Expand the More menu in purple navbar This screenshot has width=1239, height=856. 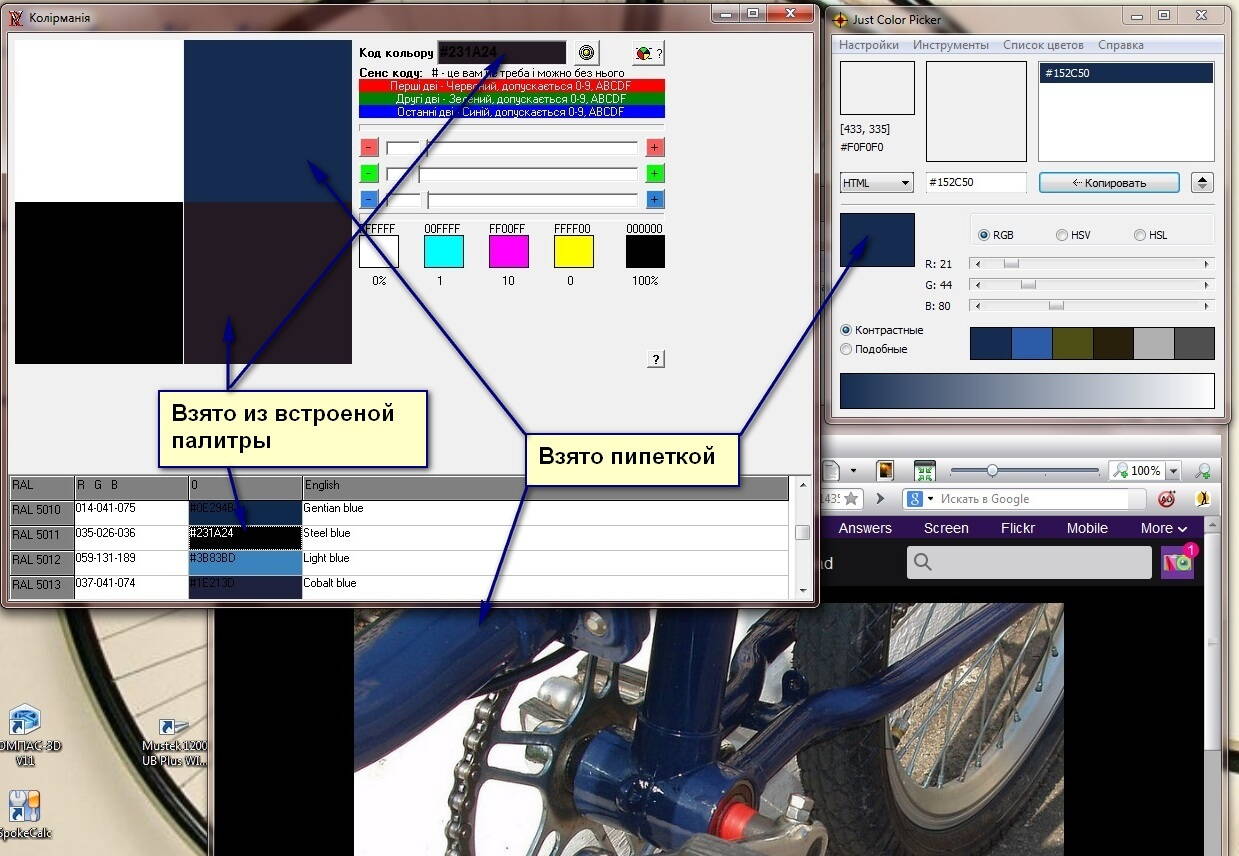(1164, 528)
